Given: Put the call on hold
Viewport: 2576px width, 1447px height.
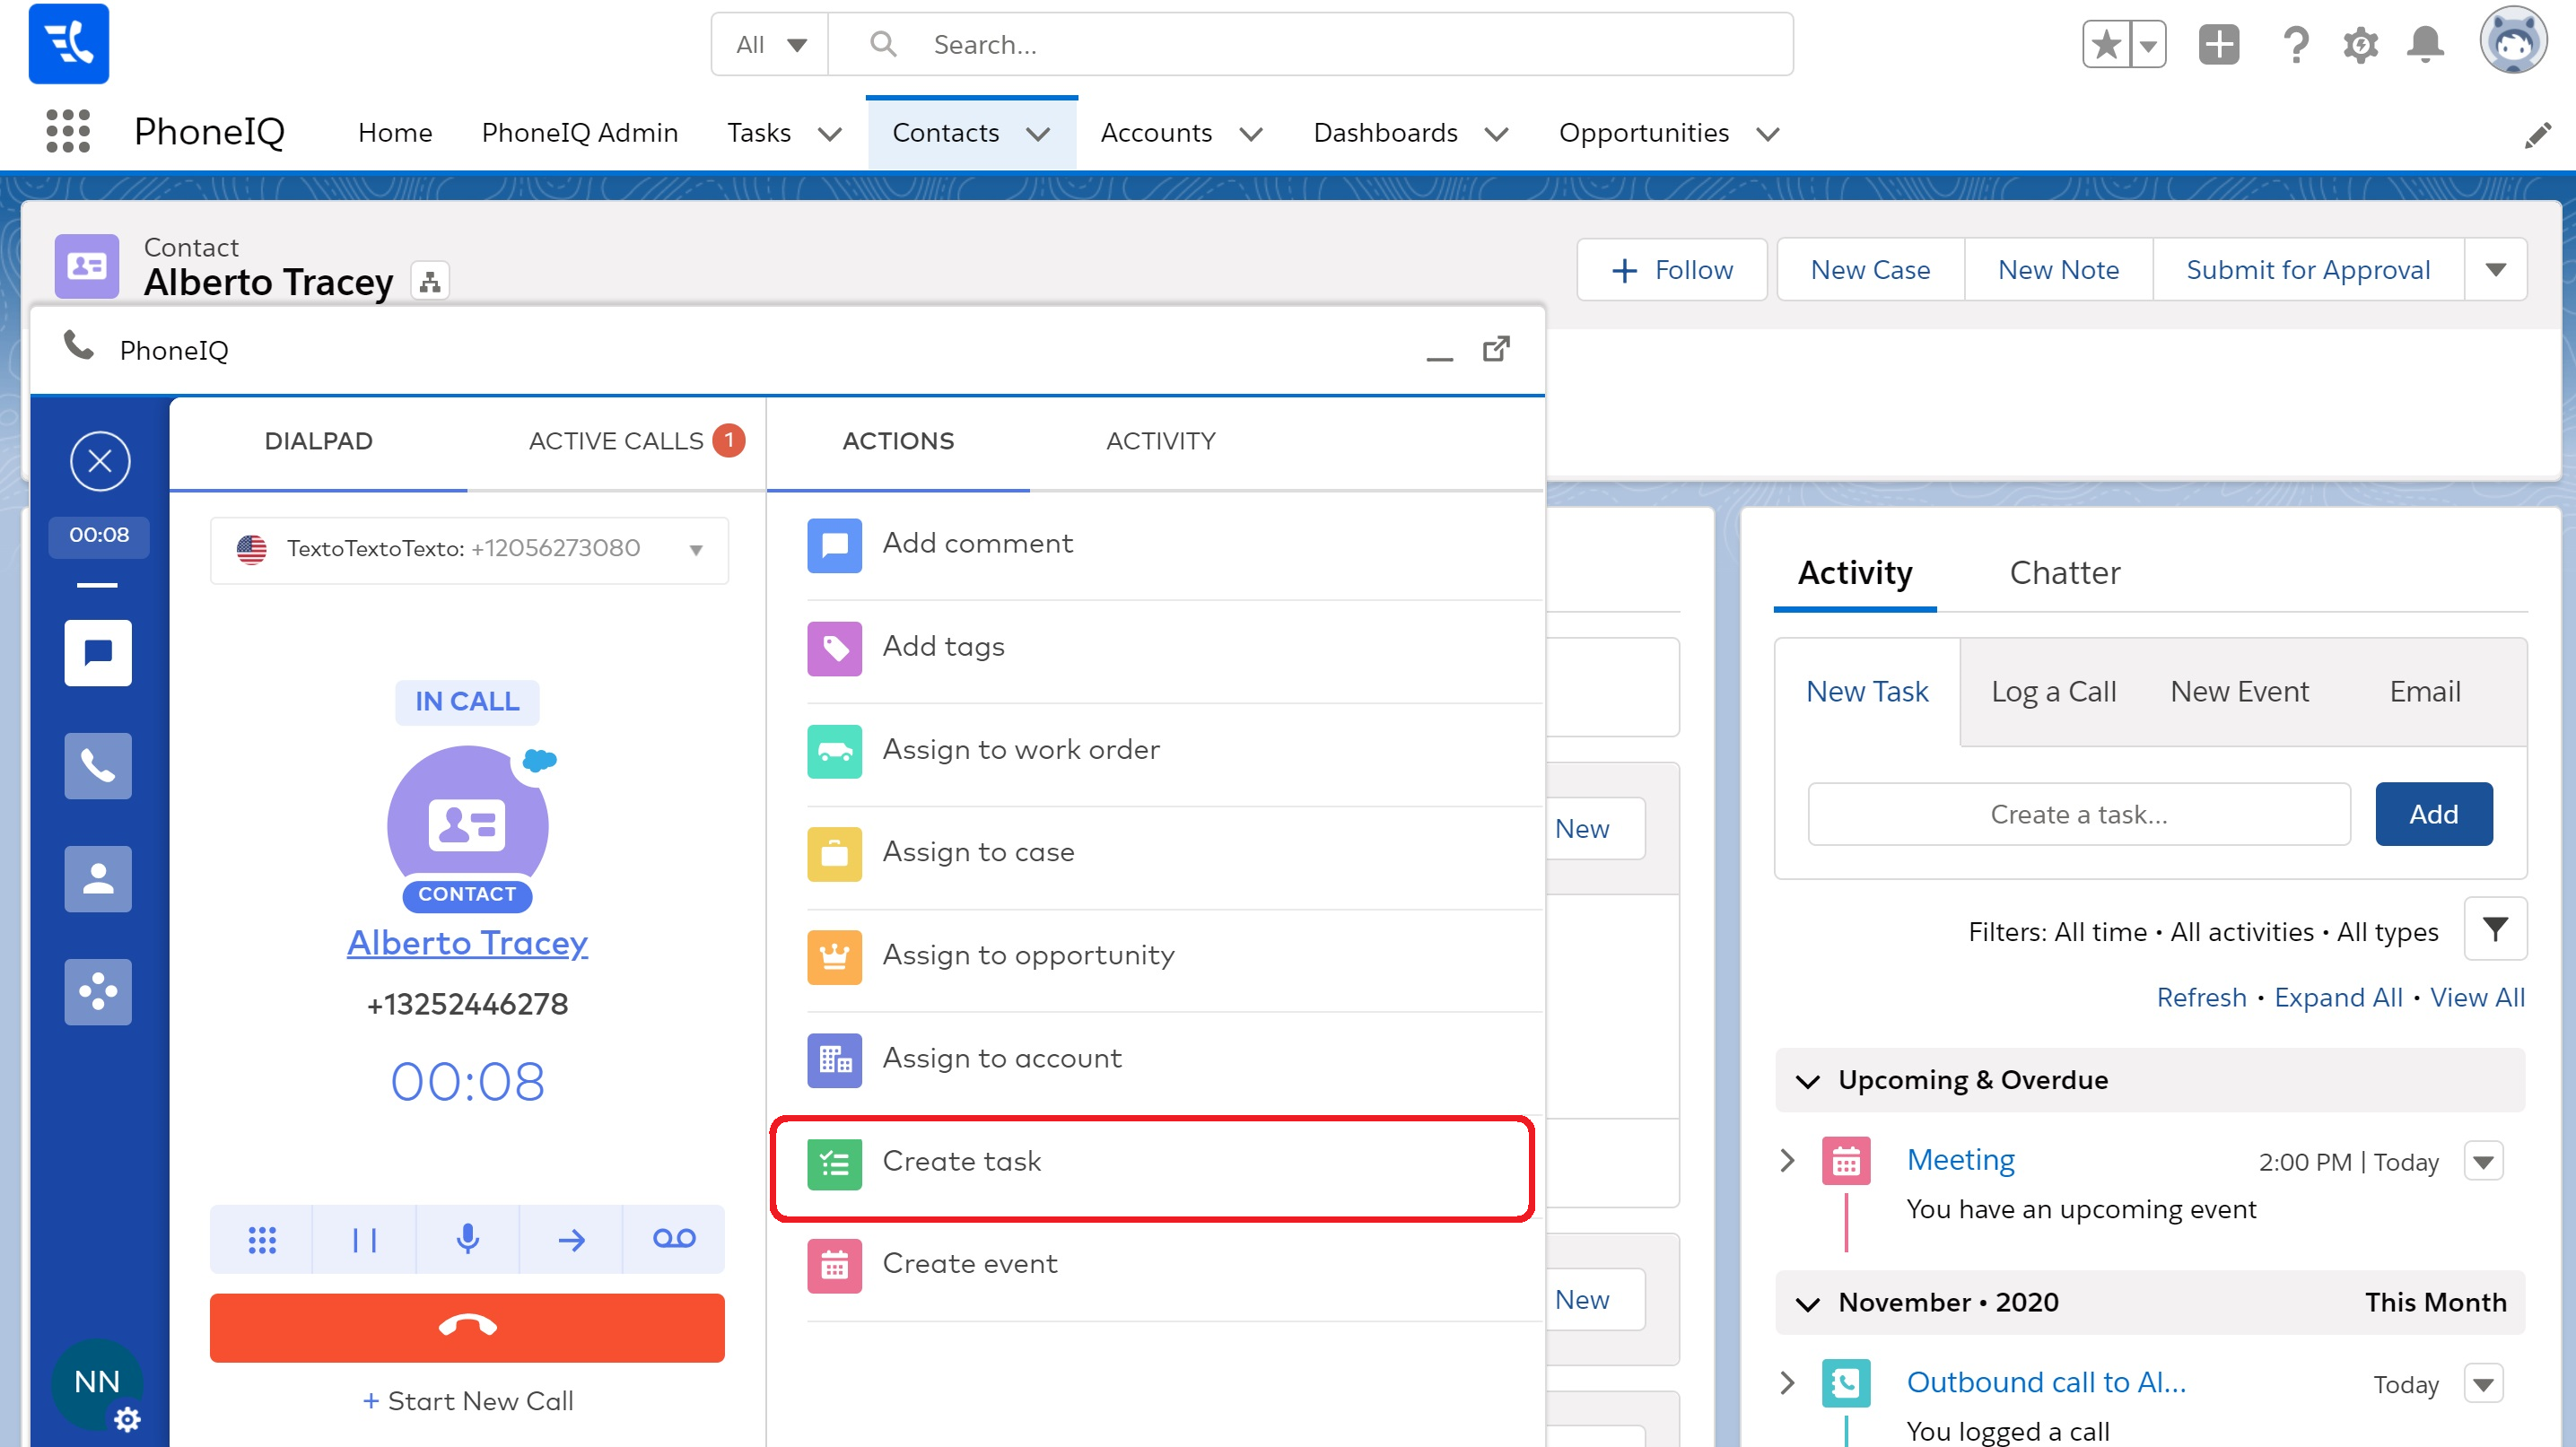Looking at the screenshot, I should point(364,1239).
